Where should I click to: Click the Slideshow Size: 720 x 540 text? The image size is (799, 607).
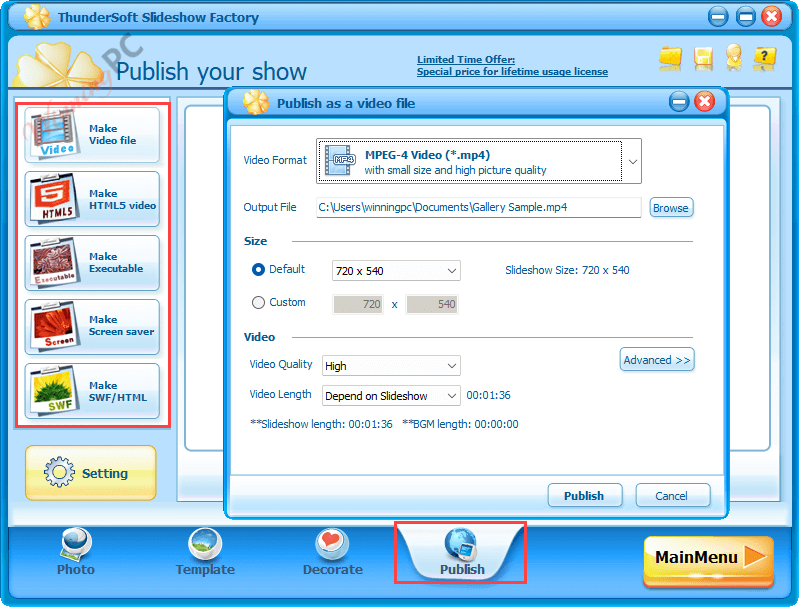pos(567,270)
